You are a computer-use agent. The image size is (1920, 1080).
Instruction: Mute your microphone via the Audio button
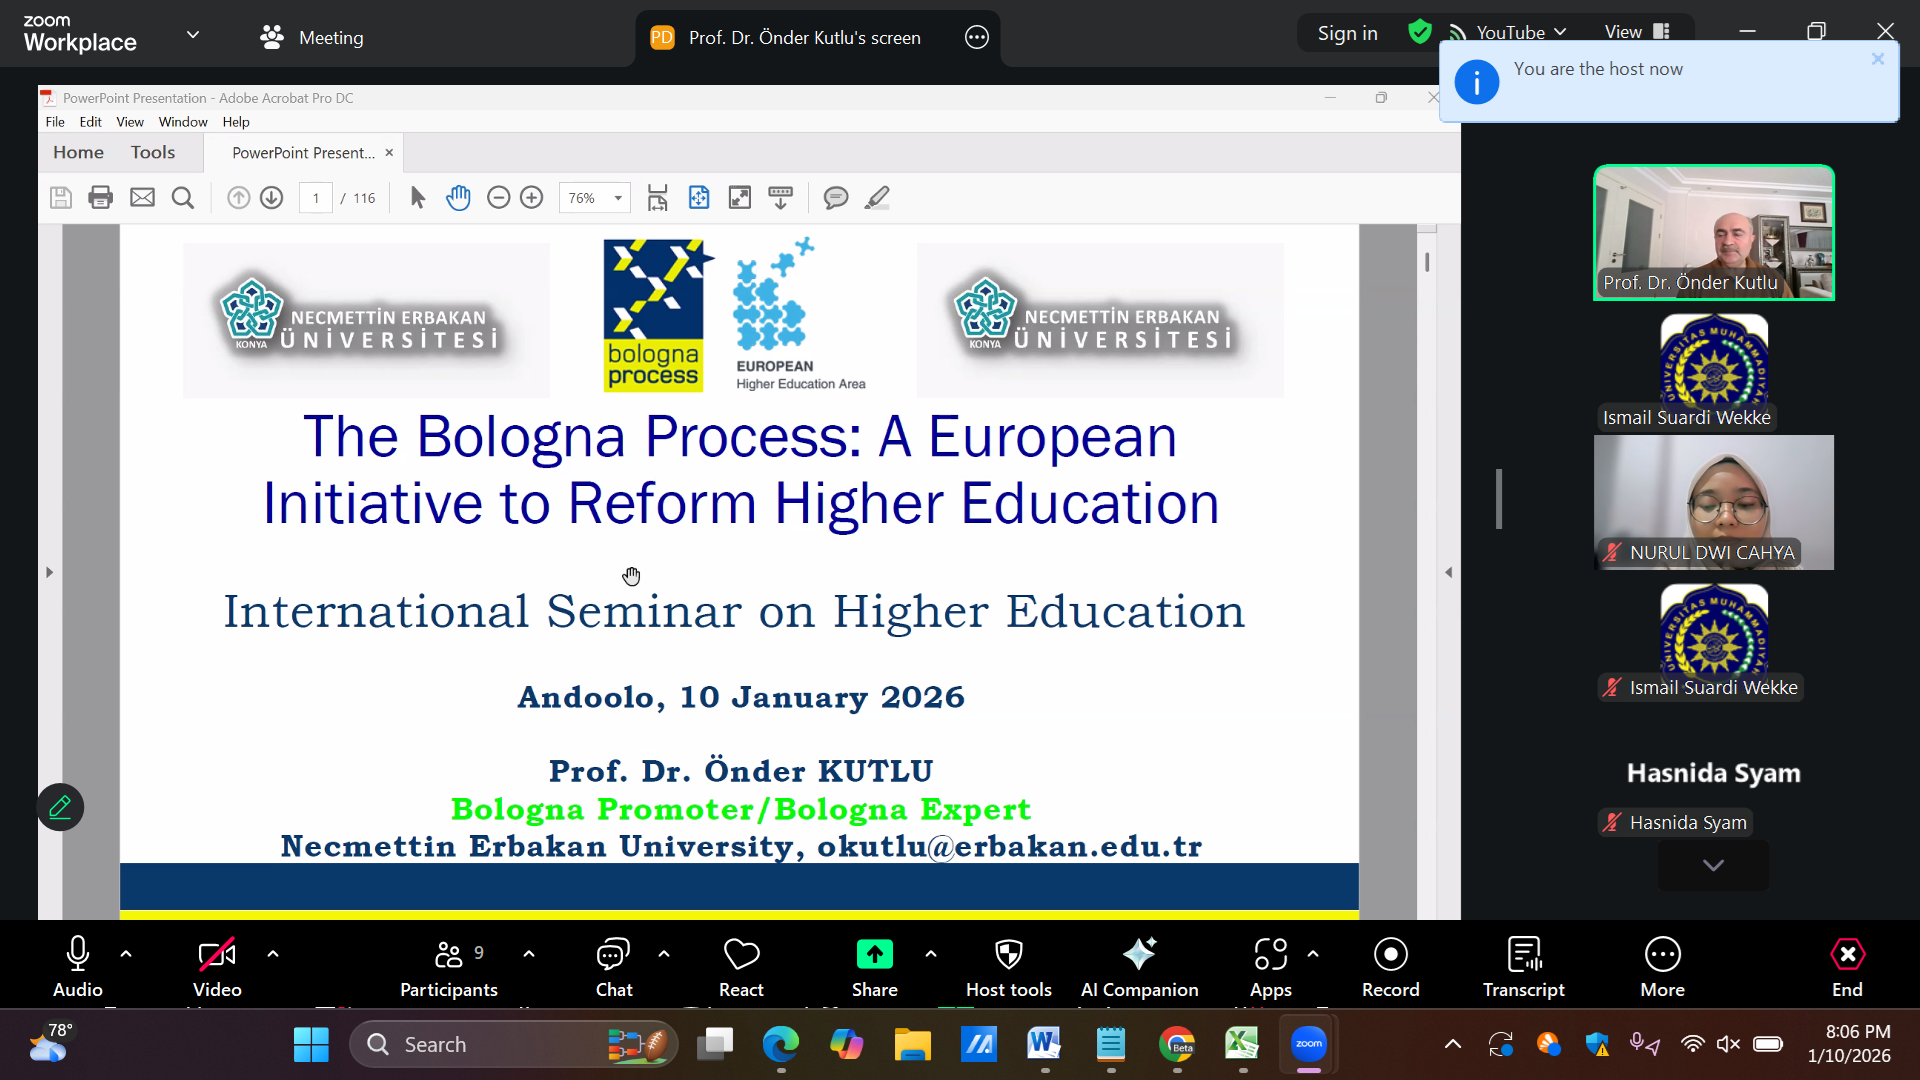[77, 963]
